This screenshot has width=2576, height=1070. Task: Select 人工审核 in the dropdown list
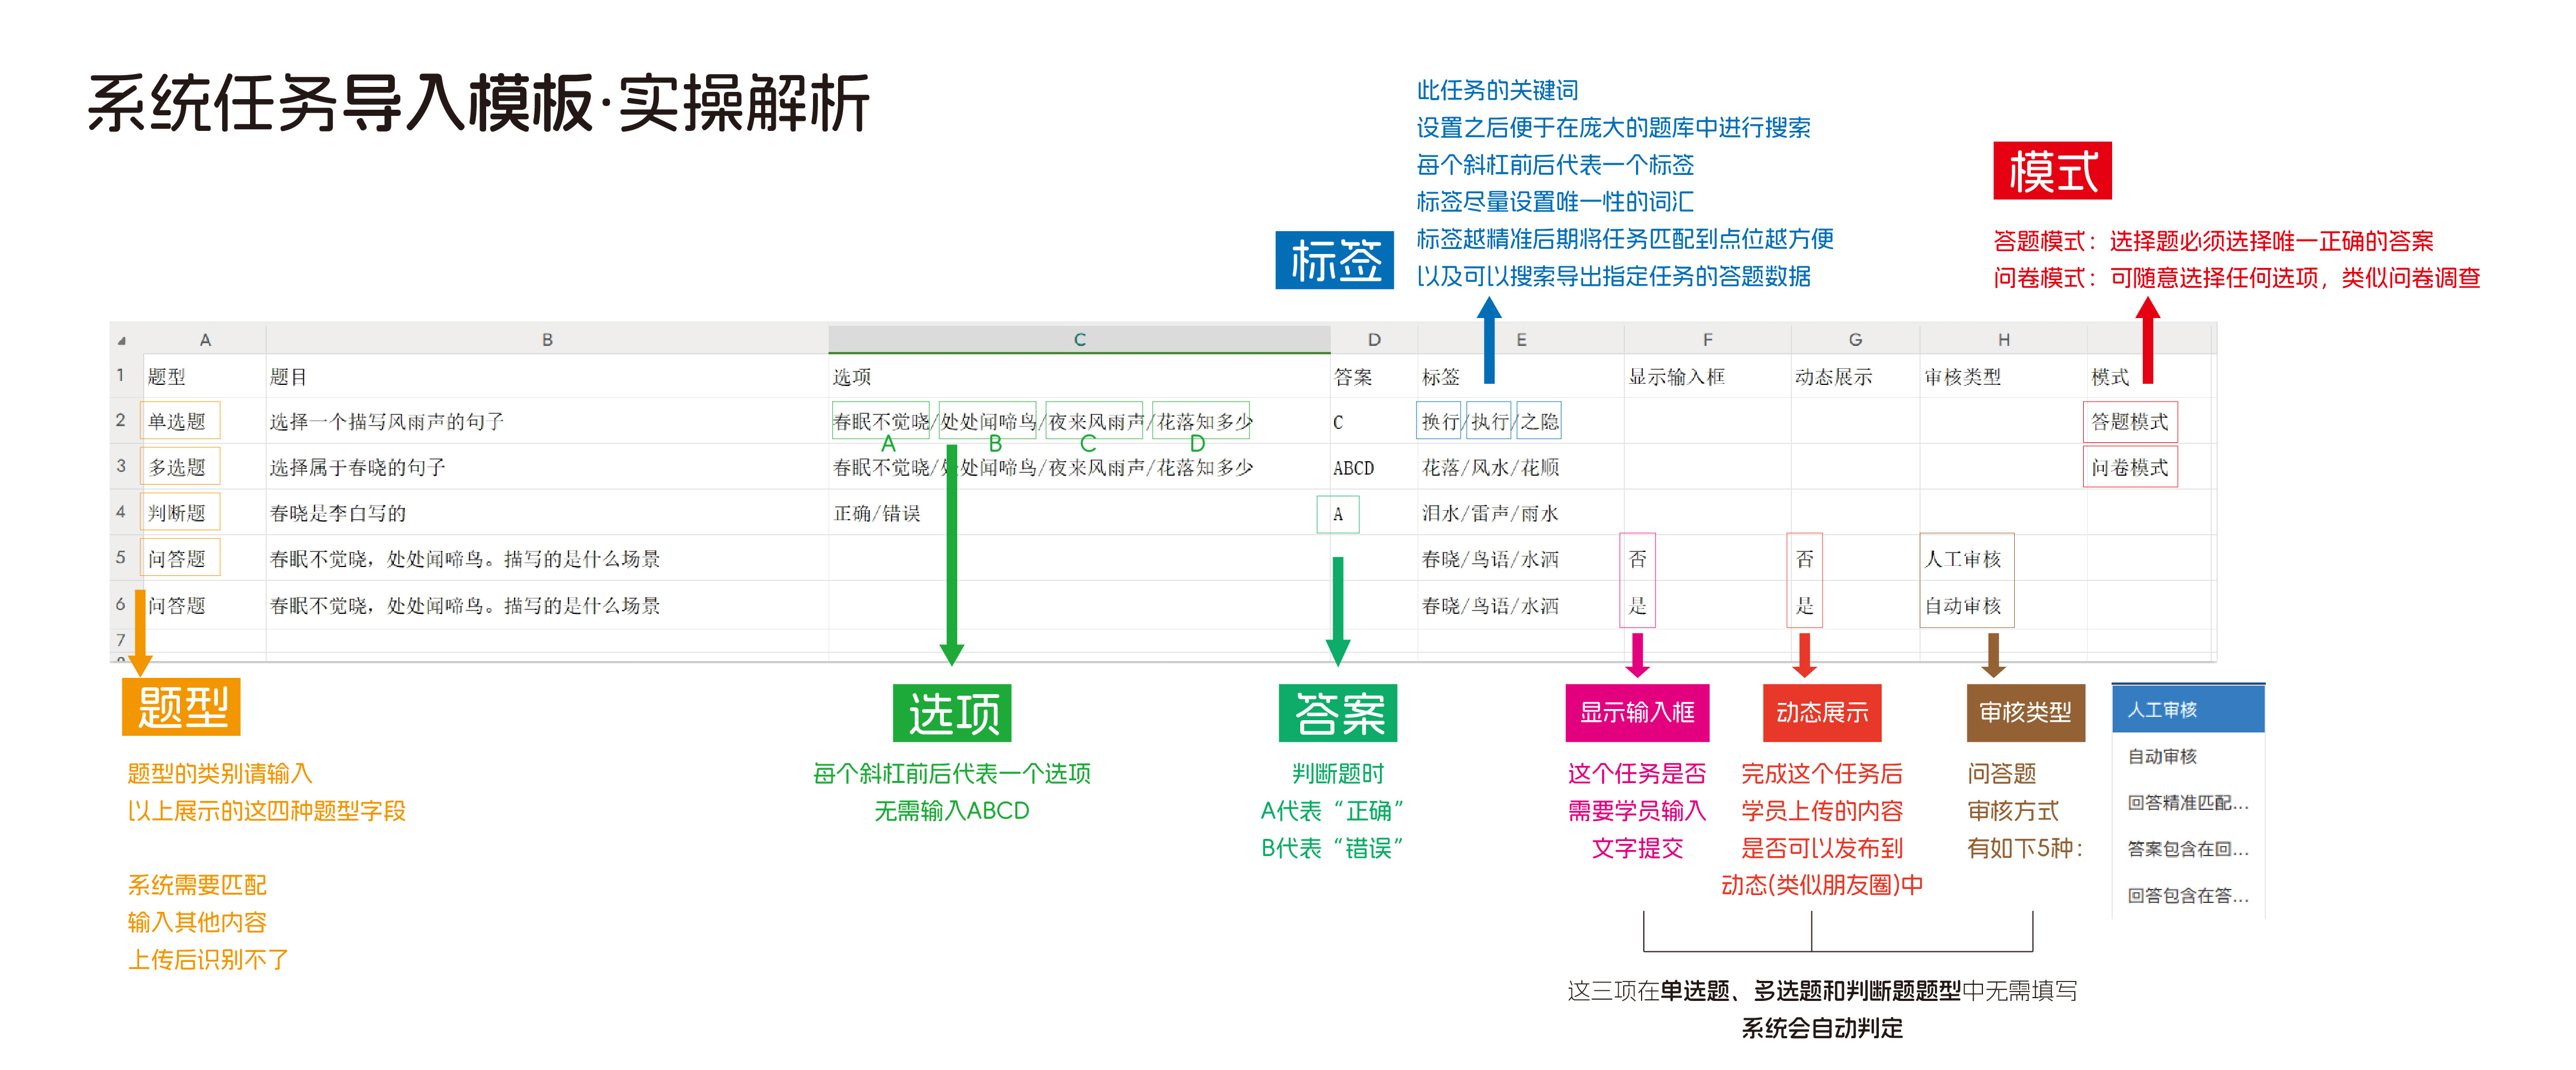pyautogui.click(x=2187, y=710)
